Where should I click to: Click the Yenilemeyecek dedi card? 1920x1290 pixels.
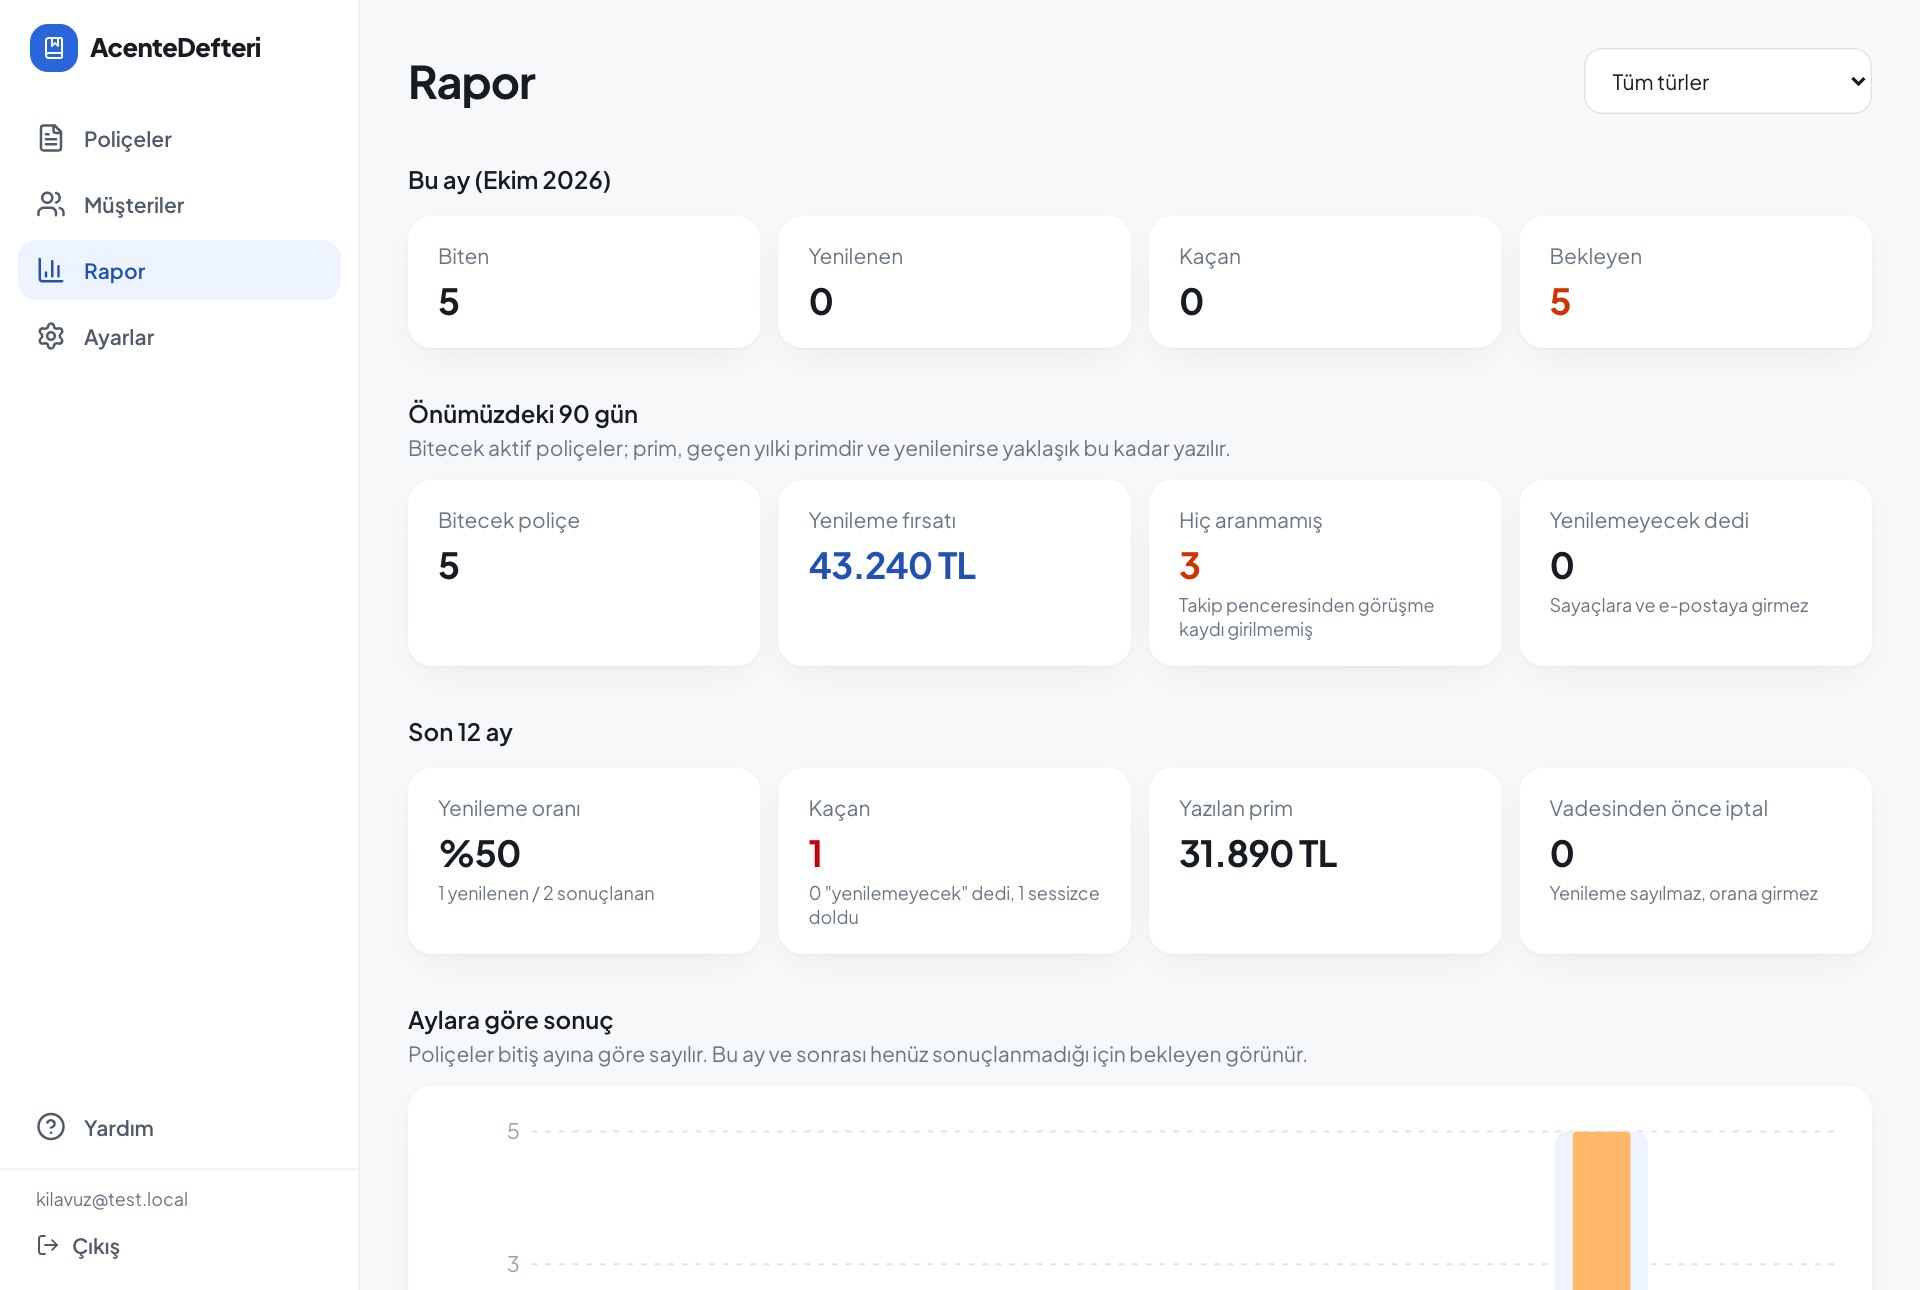pyautogui.click(x=1695, y=573)
